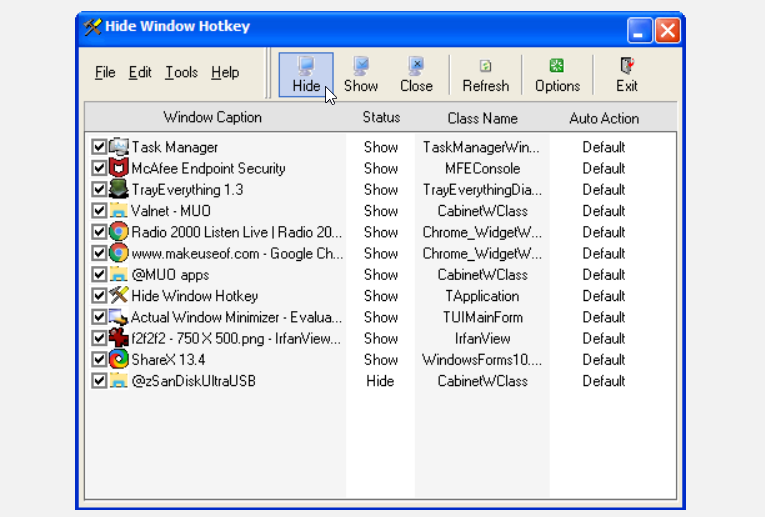Toggle the @zSanDiskUltraUSB checkbox

[99, 380]
